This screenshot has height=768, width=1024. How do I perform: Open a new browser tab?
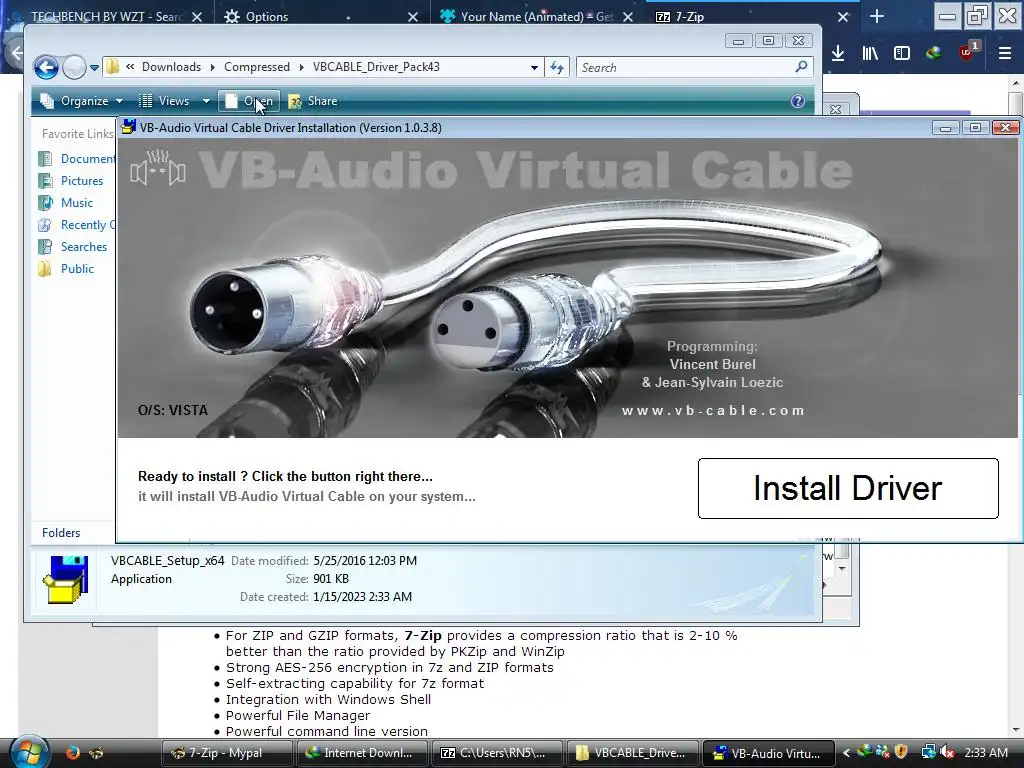point(877,16)
